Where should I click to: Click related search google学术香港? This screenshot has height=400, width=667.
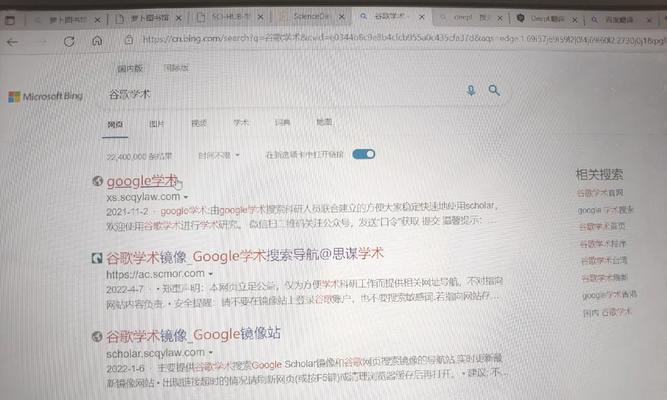[x=610, y=294]
